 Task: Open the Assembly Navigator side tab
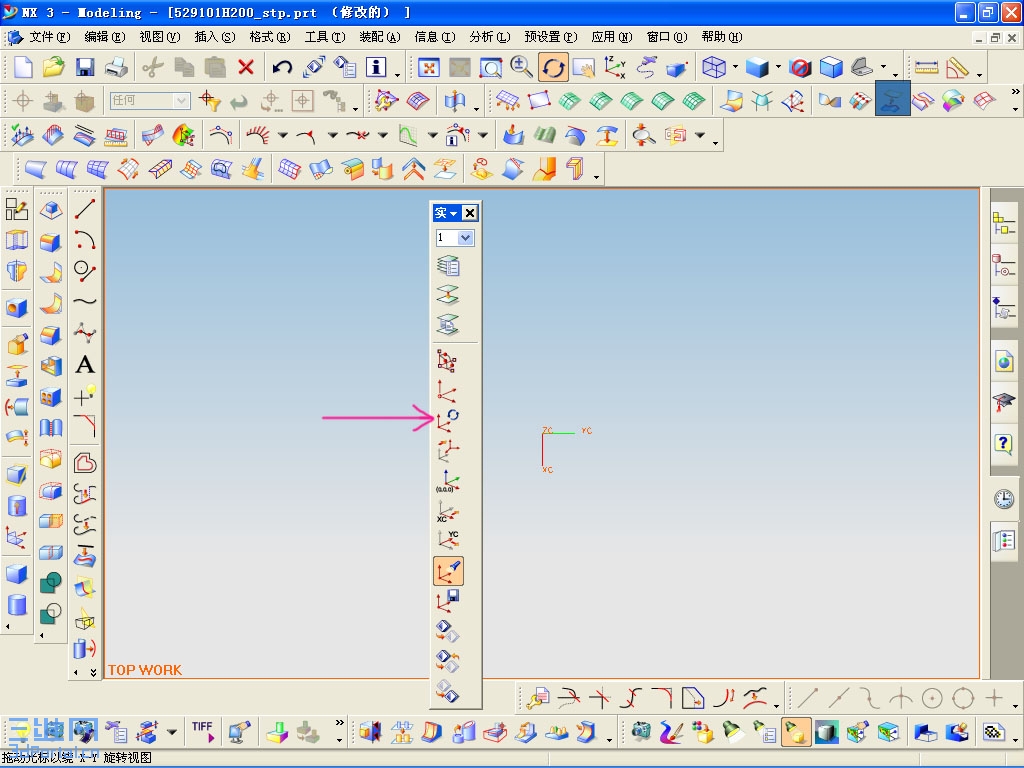(1004, 223)
